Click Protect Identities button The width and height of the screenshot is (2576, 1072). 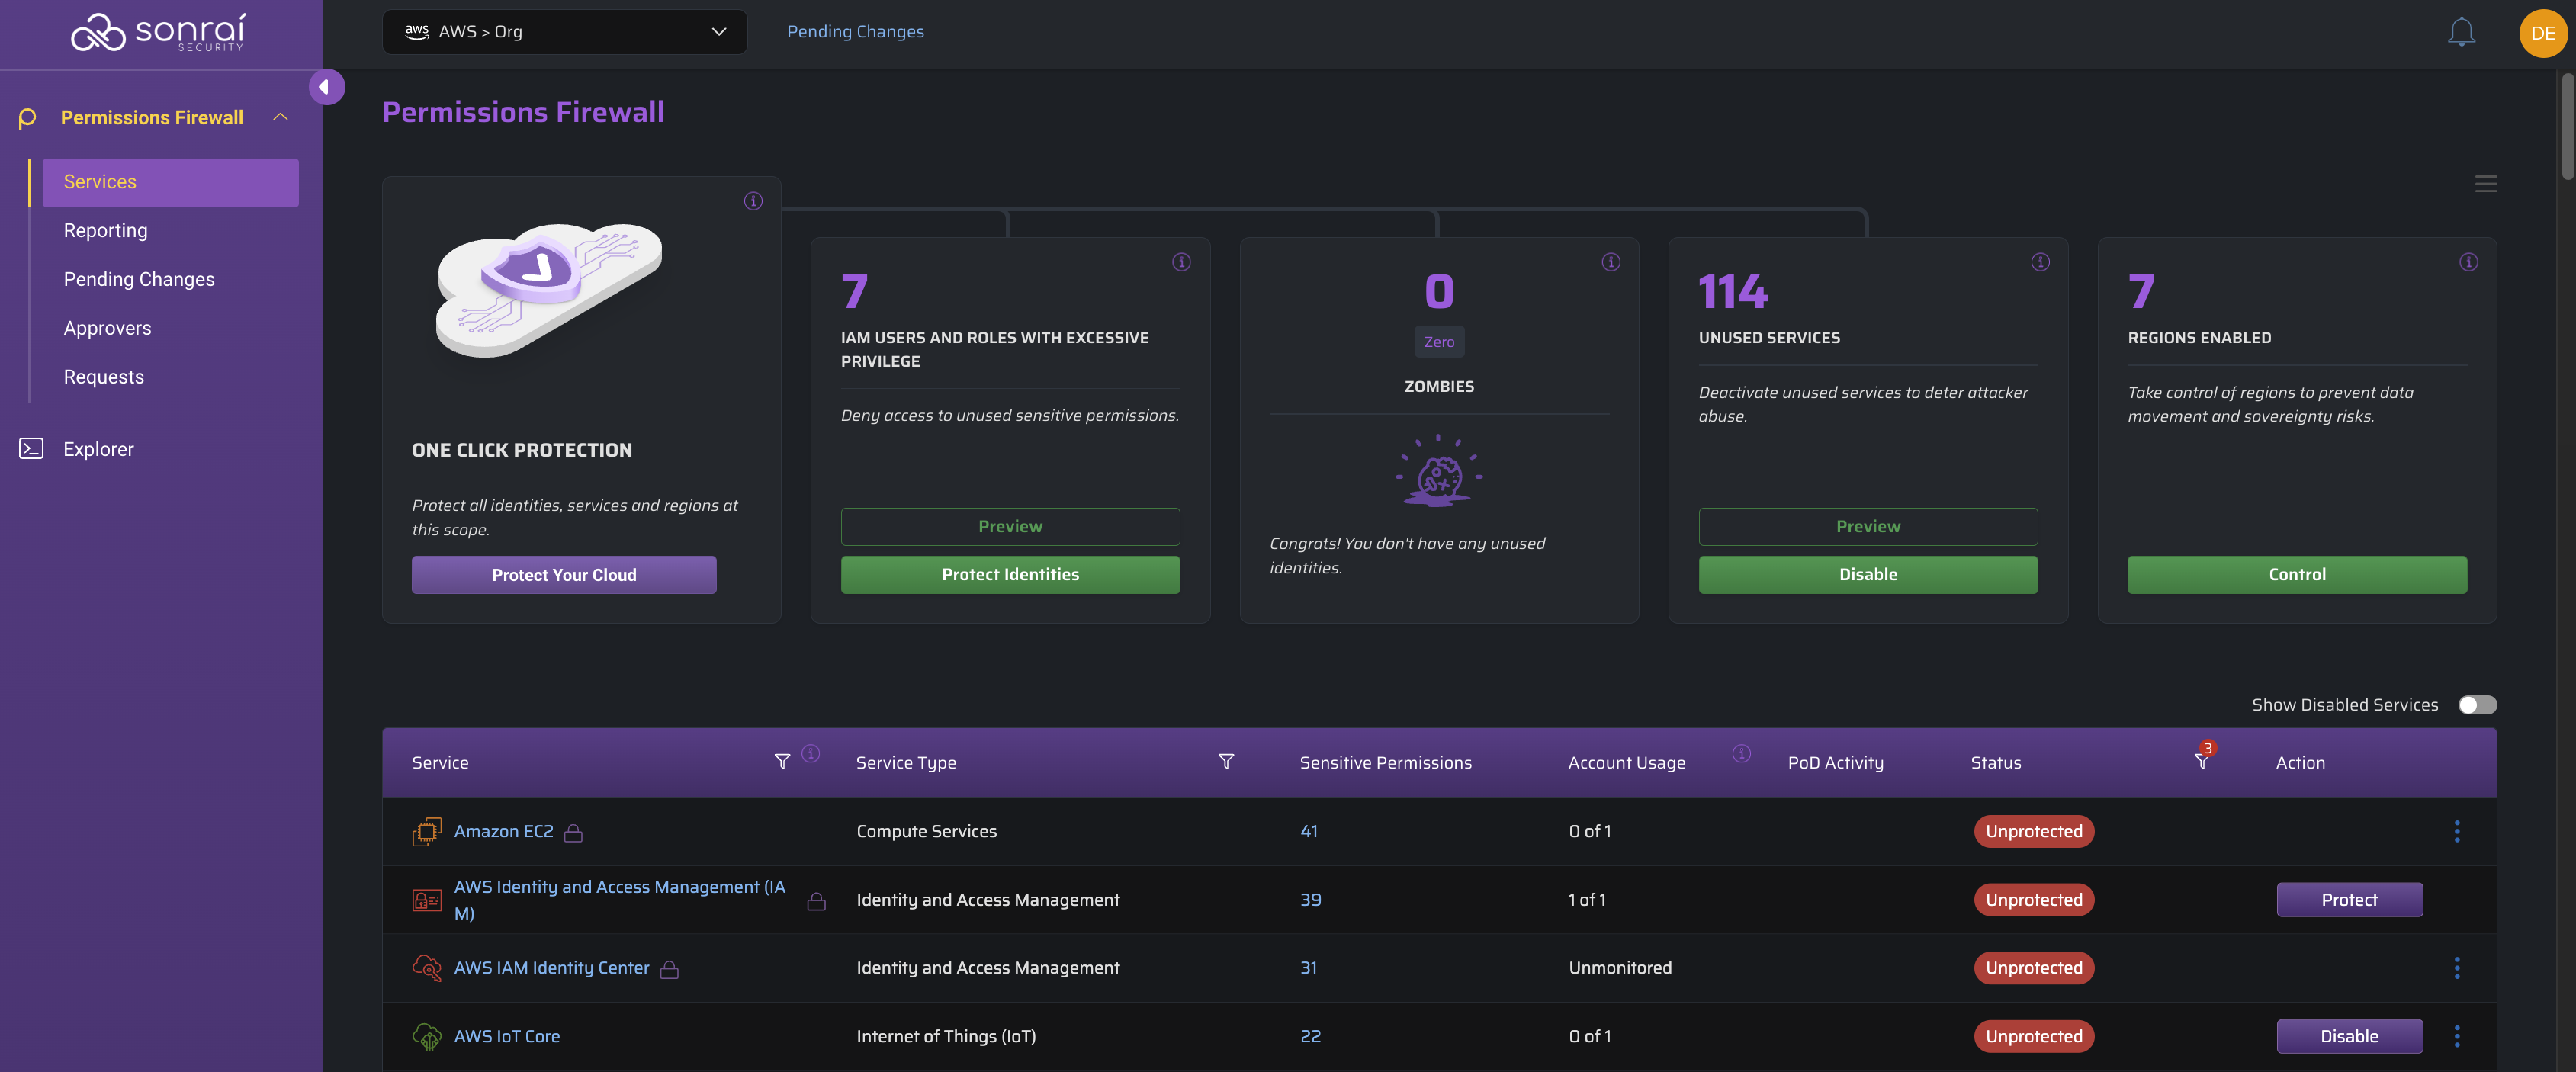point(1010,575)
